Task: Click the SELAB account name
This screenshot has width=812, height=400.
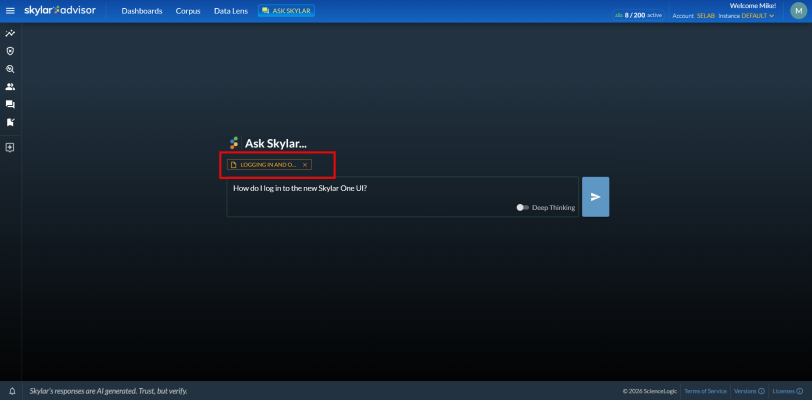Action: 706,16
